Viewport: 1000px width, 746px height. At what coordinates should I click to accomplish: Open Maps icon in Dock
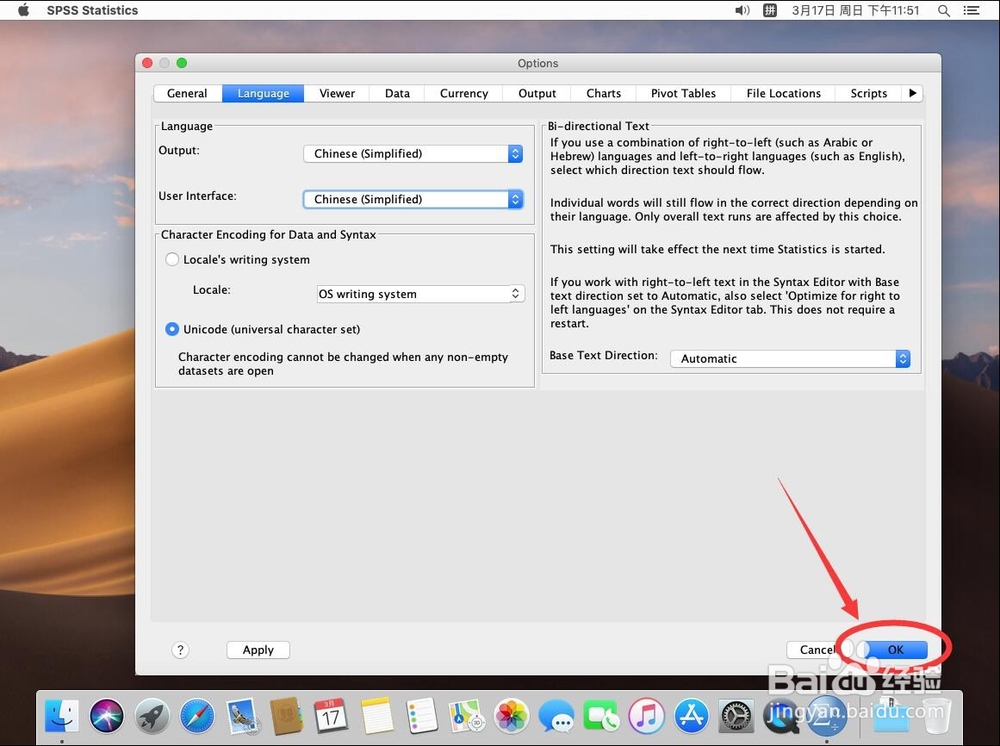tap(466, 715)
